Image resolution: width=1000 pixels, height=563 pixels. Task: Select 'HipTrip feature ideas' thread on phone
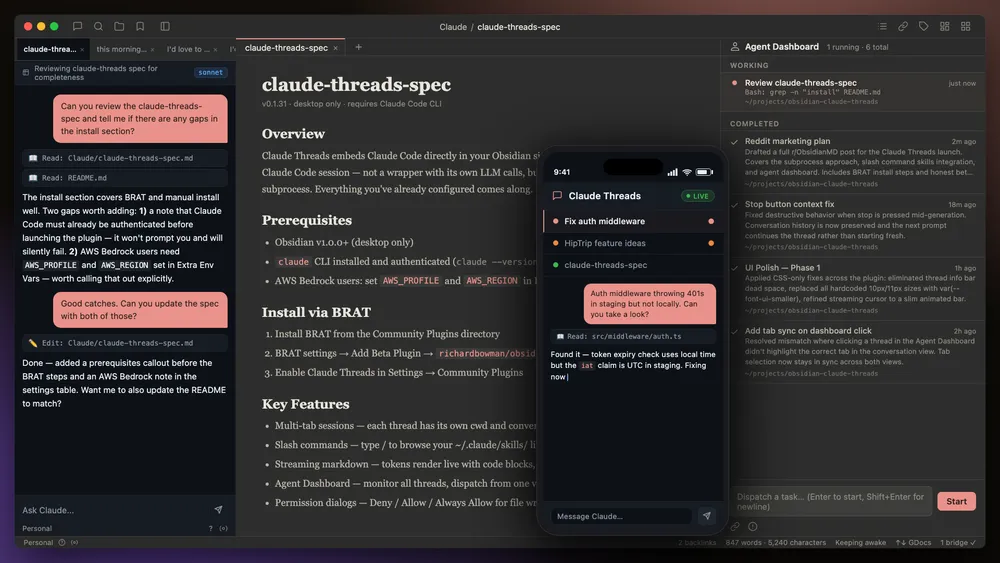tap(633, 243)
